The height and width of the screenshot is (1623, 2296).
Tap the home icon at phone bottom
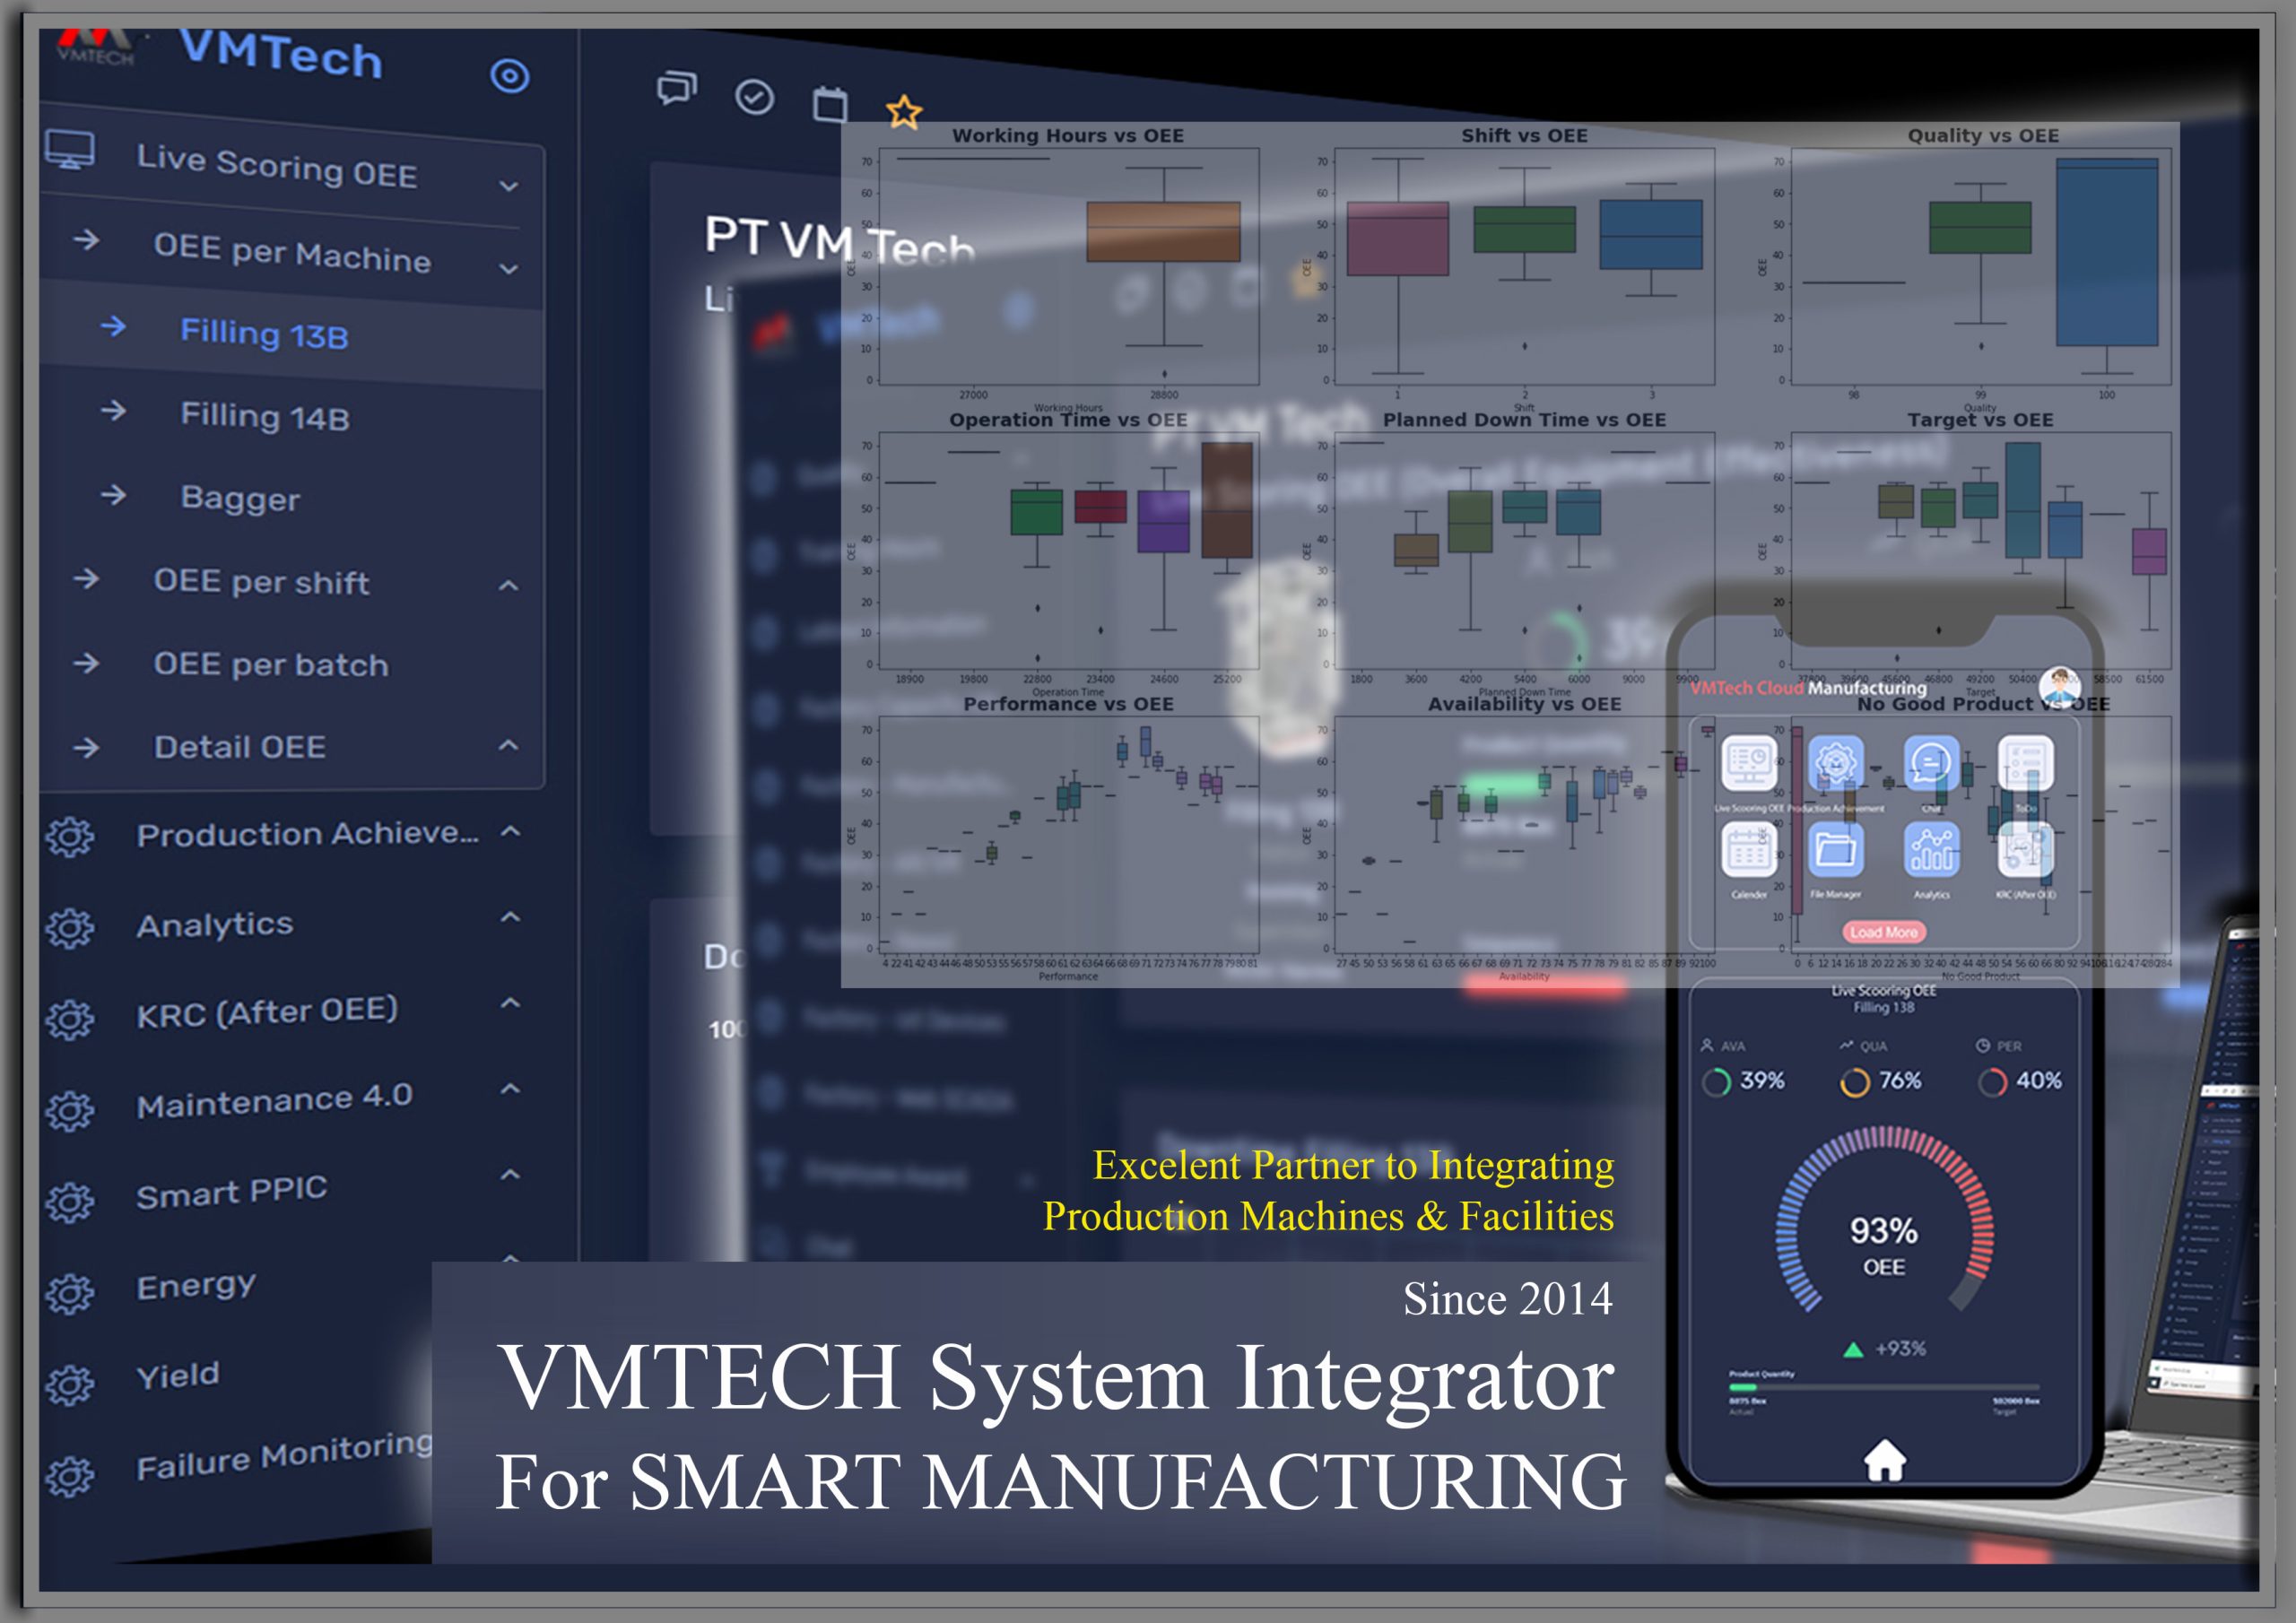1884,1460
